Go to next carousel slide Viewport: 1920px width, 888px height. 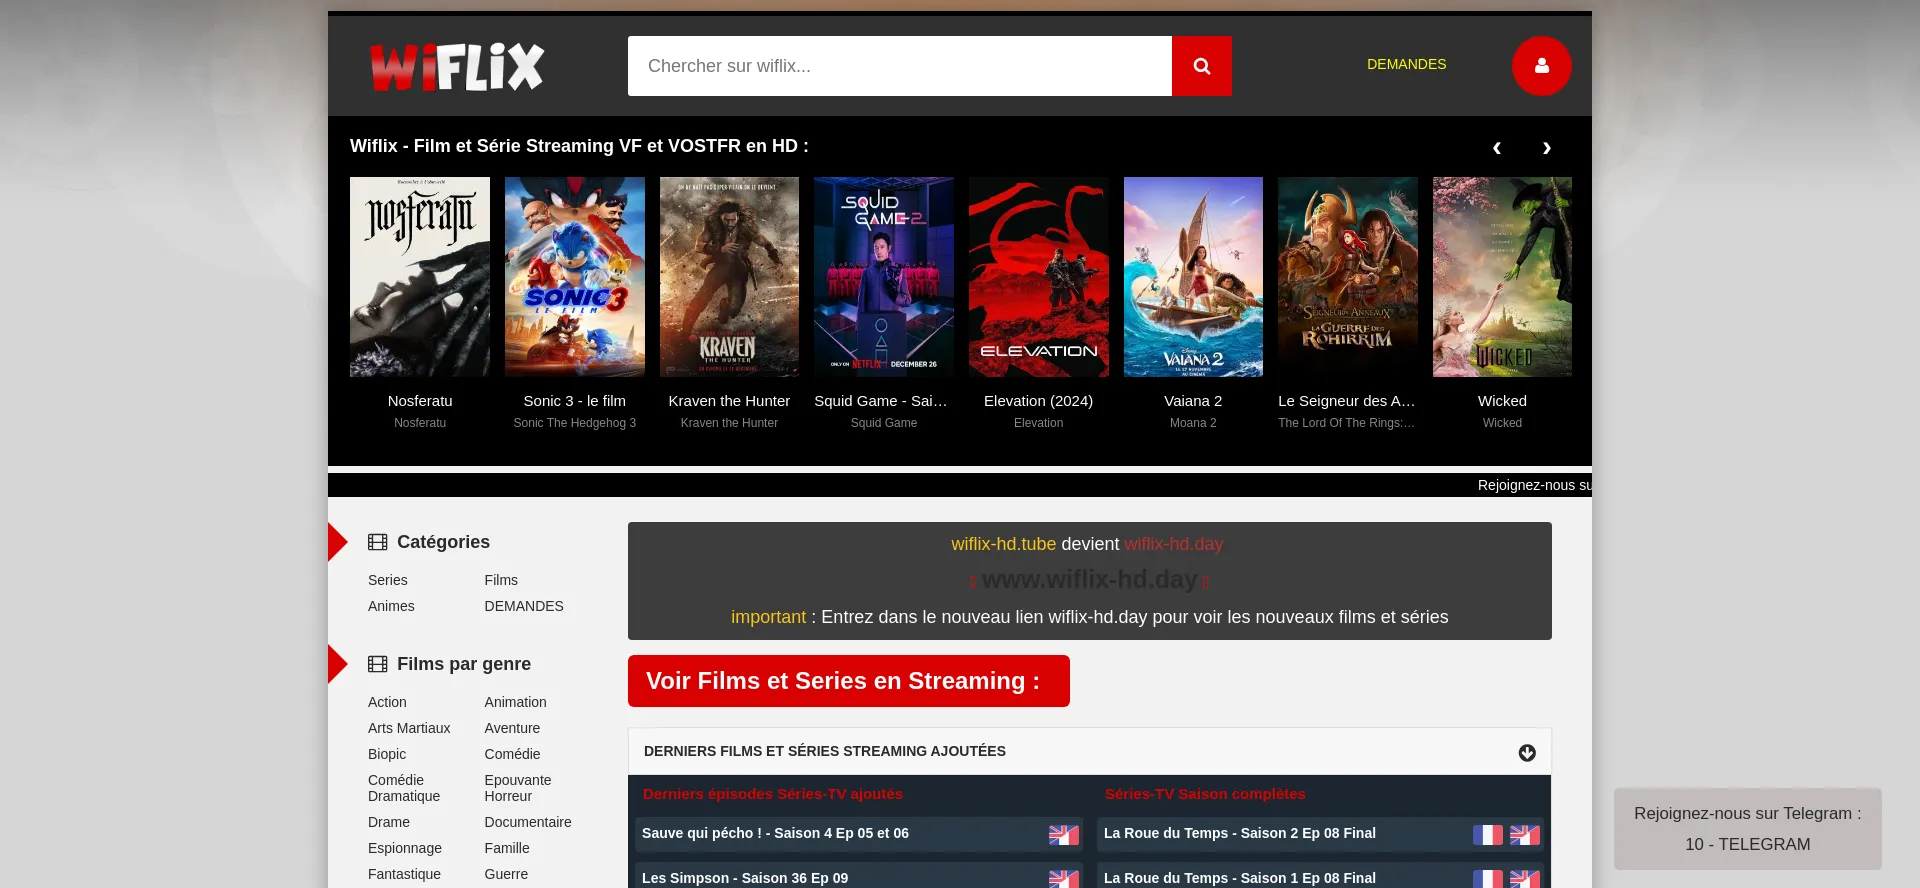point(1547,148)
